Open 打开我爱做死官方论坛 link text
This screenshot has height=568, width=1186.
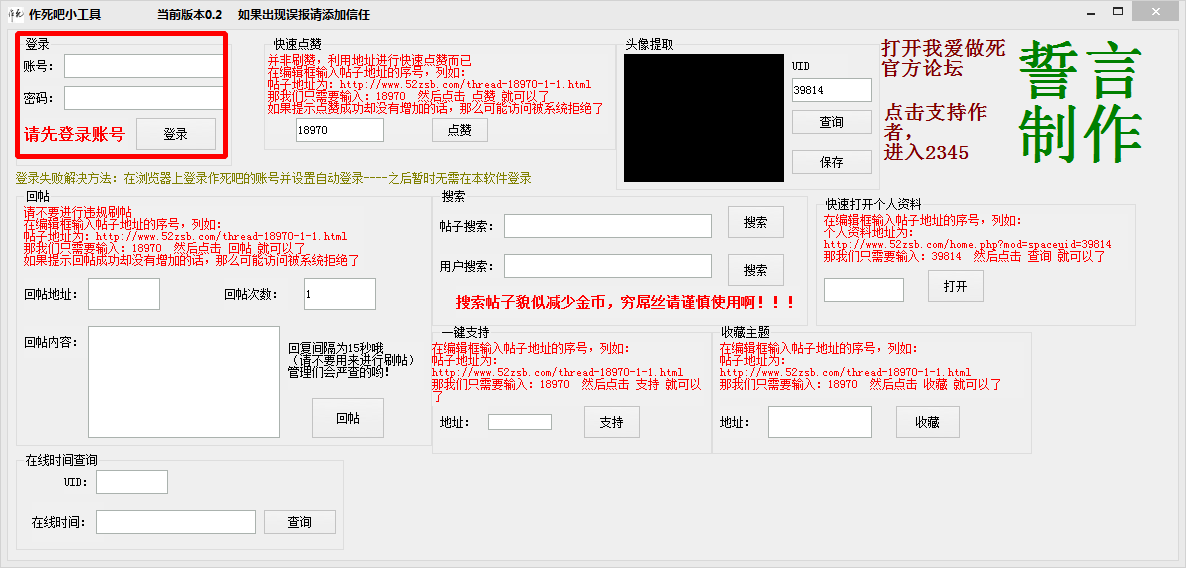[943, 58]
